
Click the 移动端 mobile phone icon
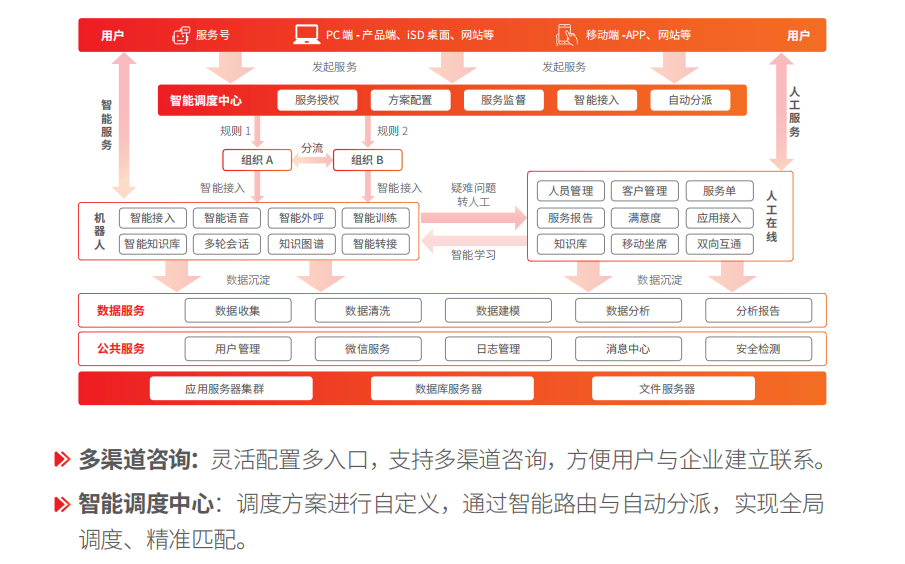(x=566, y=35)
